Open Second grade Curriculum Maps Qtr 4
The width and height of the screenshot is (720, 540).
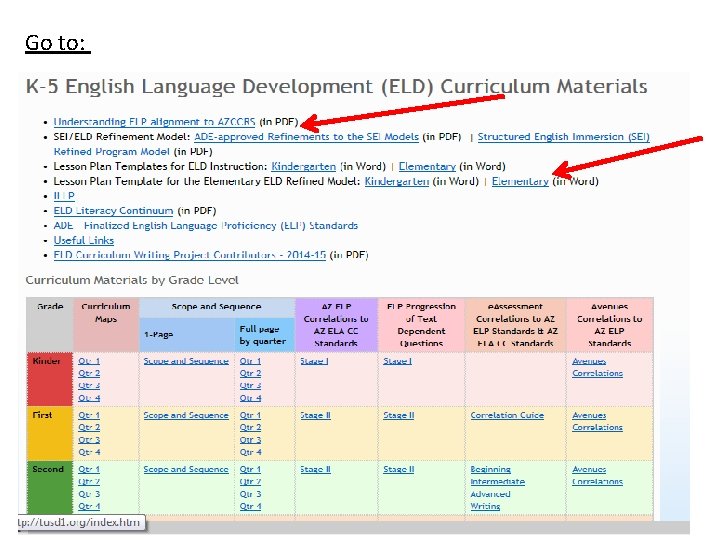89,506
